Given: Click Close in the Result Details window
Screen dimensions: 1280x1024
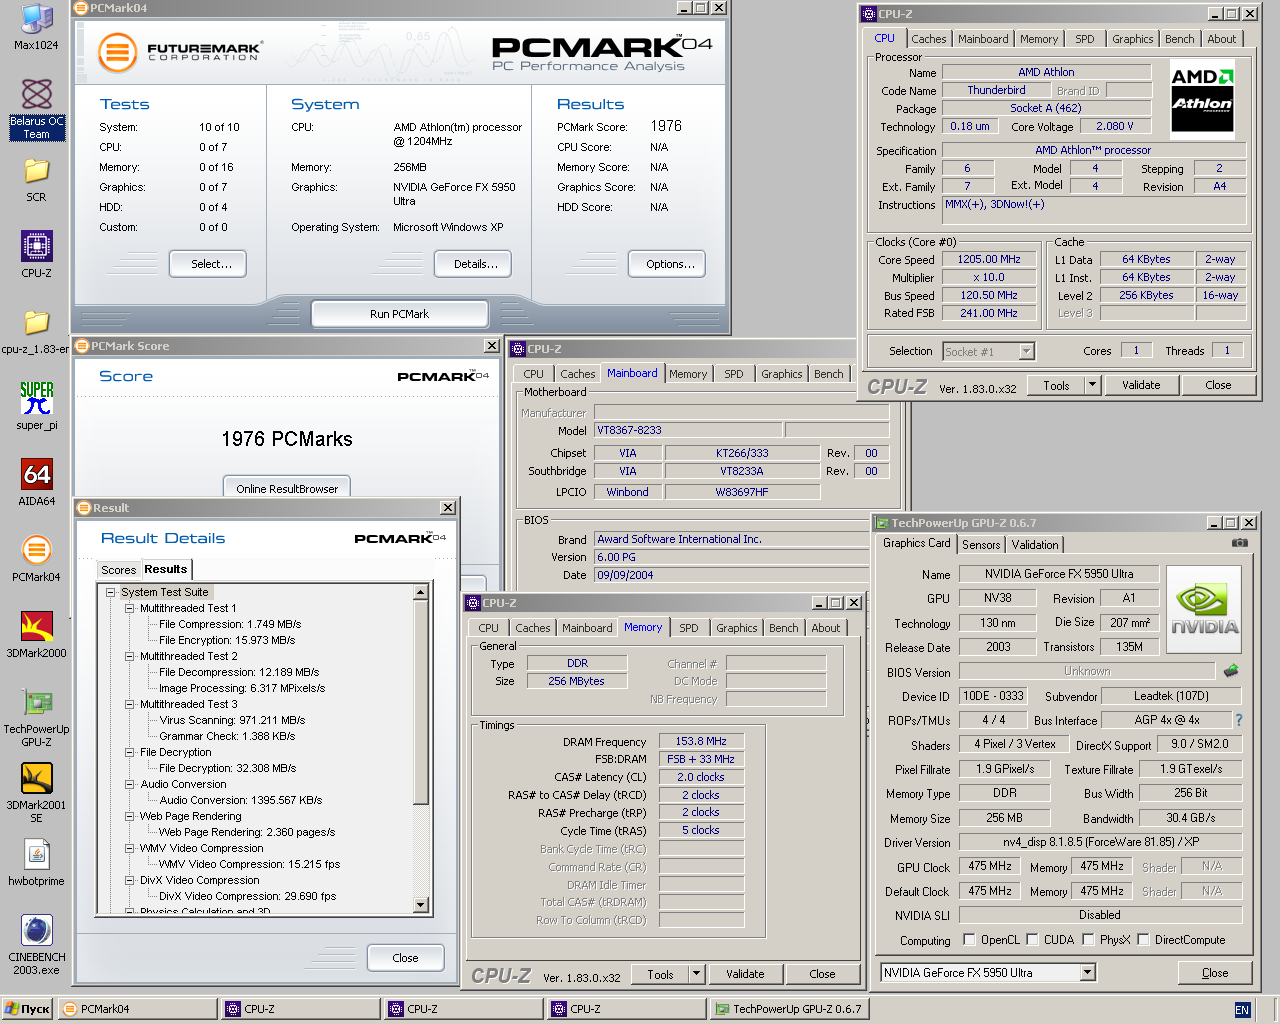Looking at the screenshot, I should tap(405, 958).
